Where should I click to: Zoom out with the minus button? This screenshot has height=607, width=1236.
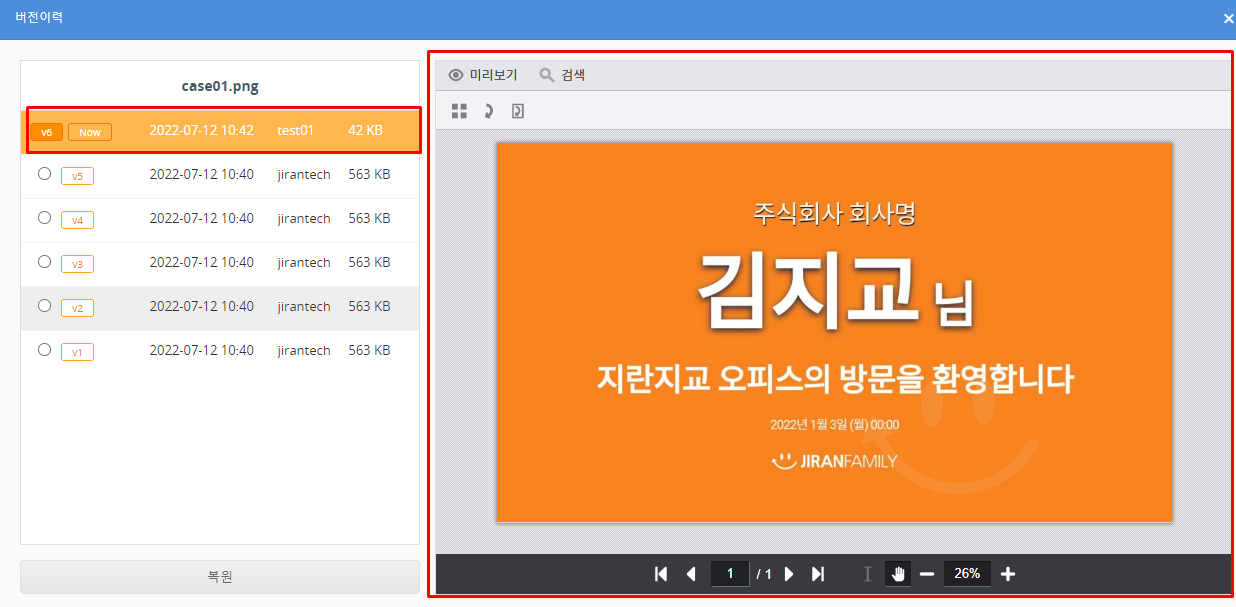[927, 574]
